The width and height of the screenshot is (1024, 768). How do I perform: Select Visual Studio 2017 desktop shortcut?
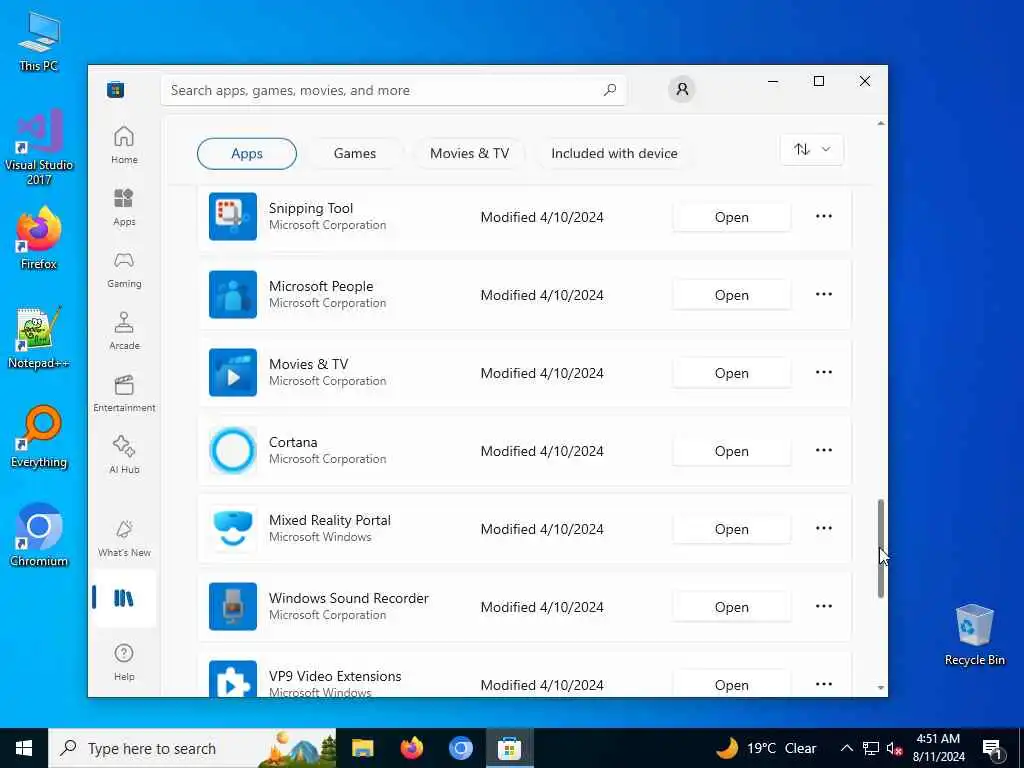click(39, 147)
